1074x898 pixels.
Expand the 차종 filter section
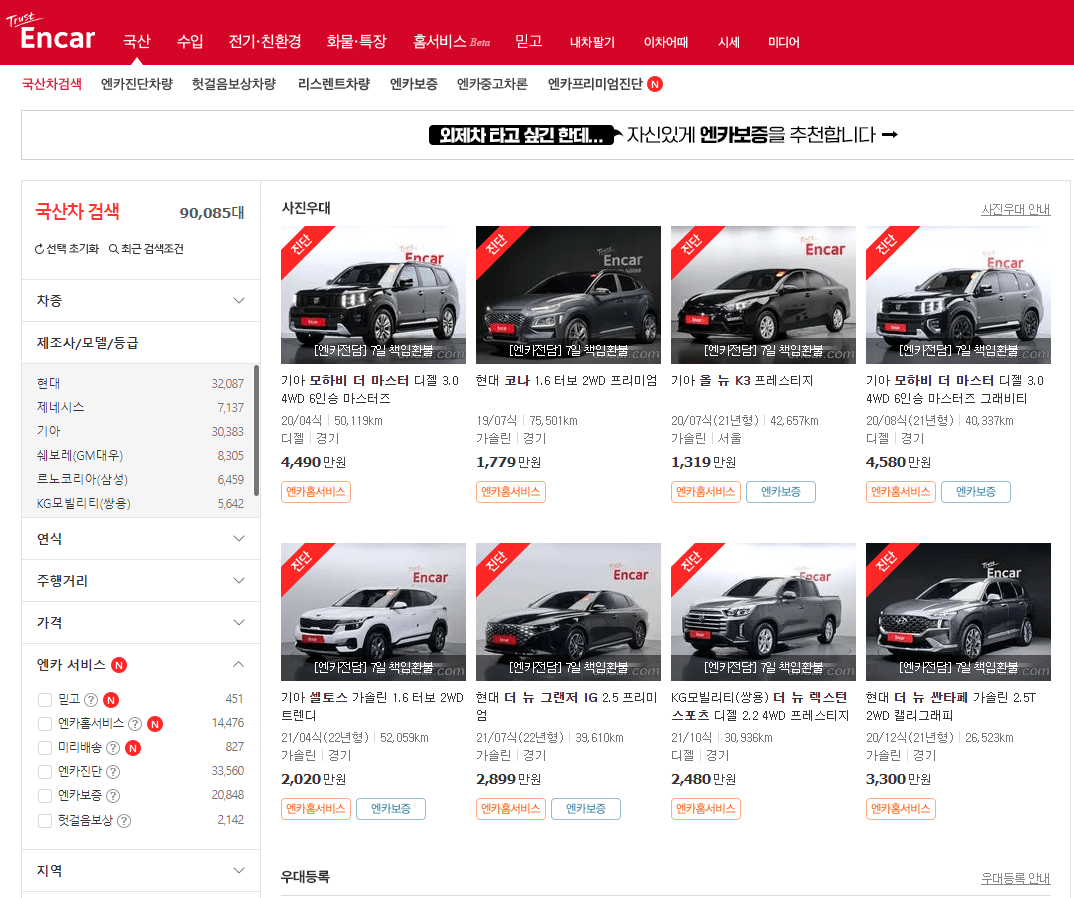[x=140, y=301]
